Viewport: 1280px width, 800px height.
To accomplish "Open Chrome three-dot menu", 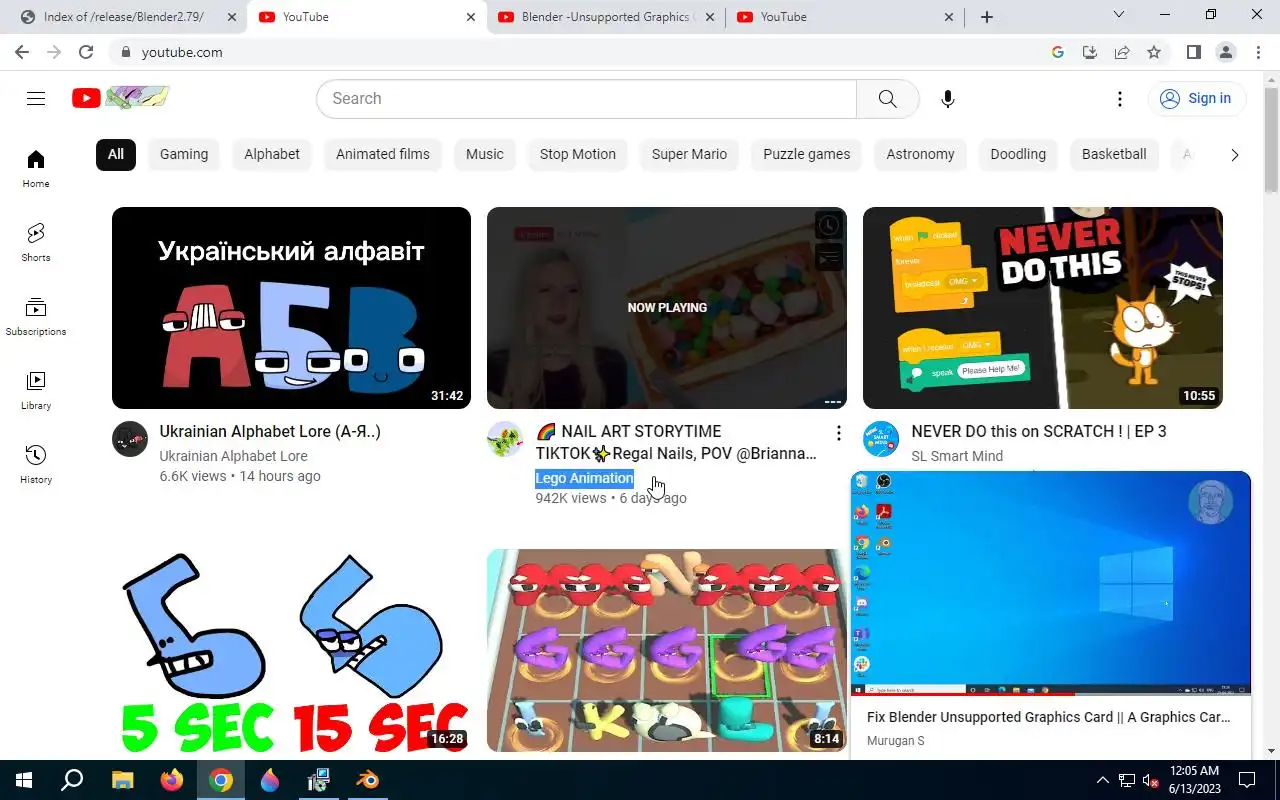I will click(x=1258, y=52).
